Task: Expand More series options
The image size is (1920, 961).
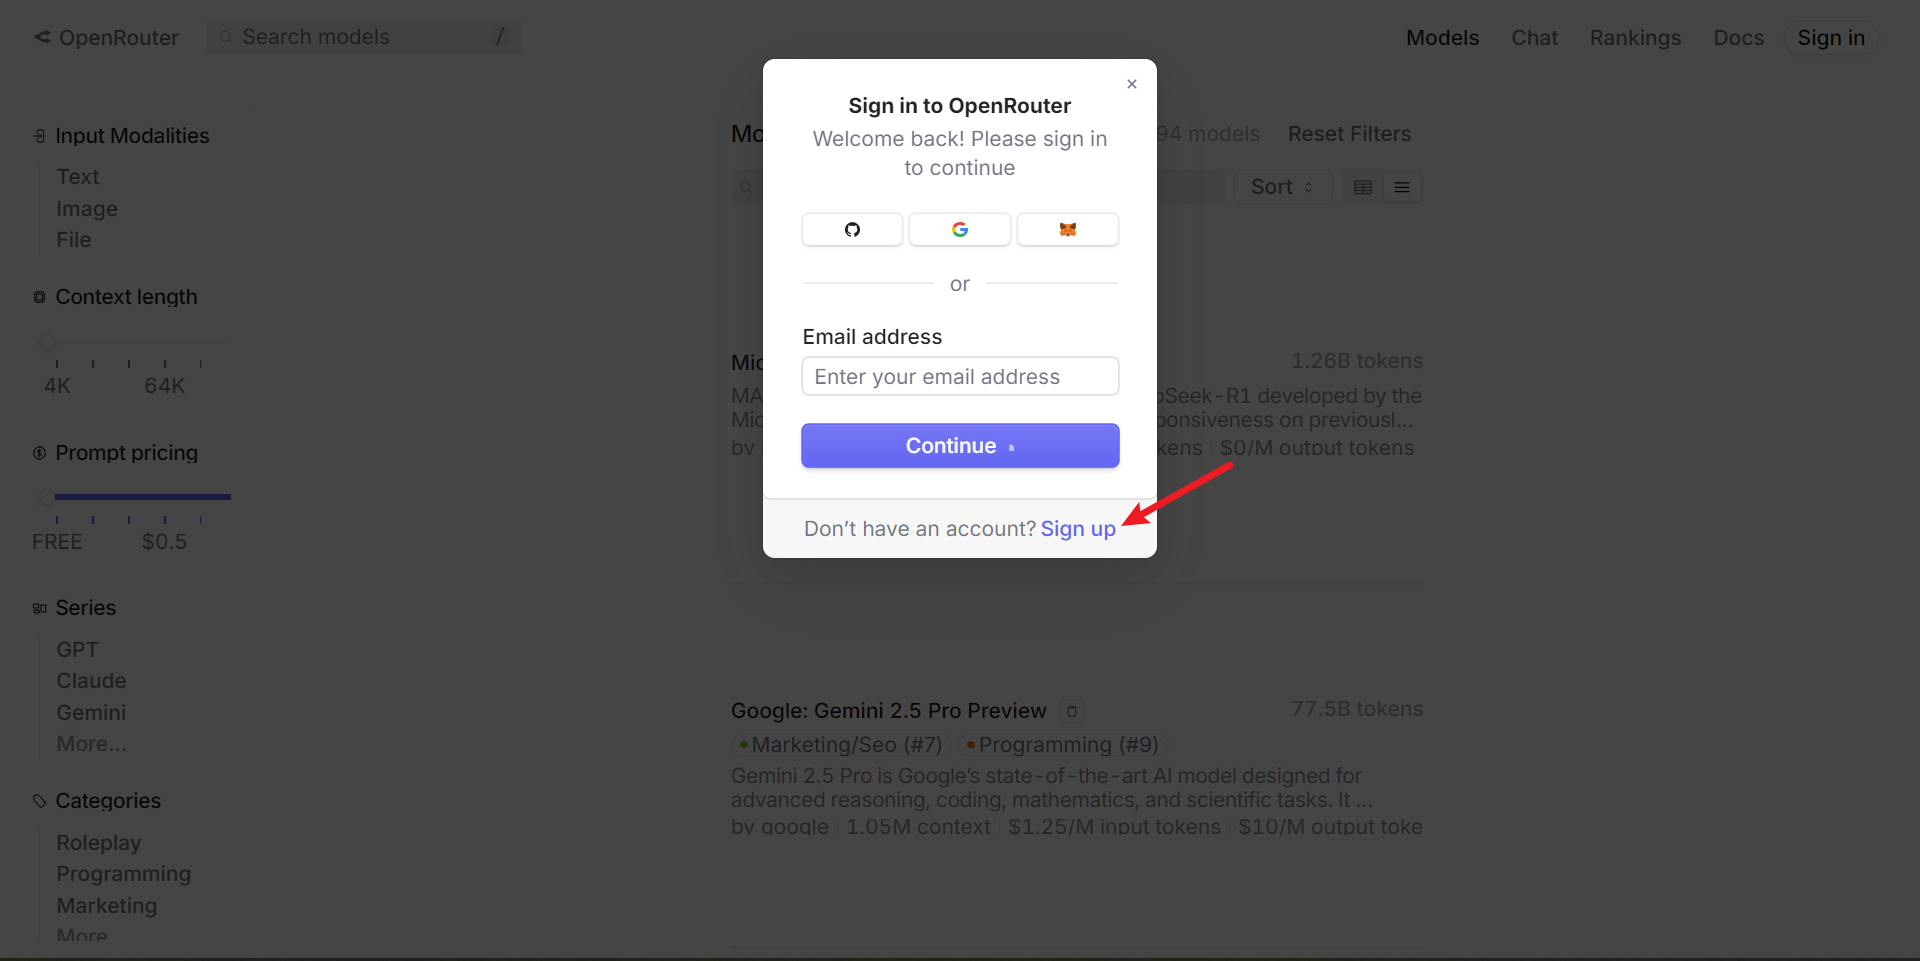Action: 91,744
